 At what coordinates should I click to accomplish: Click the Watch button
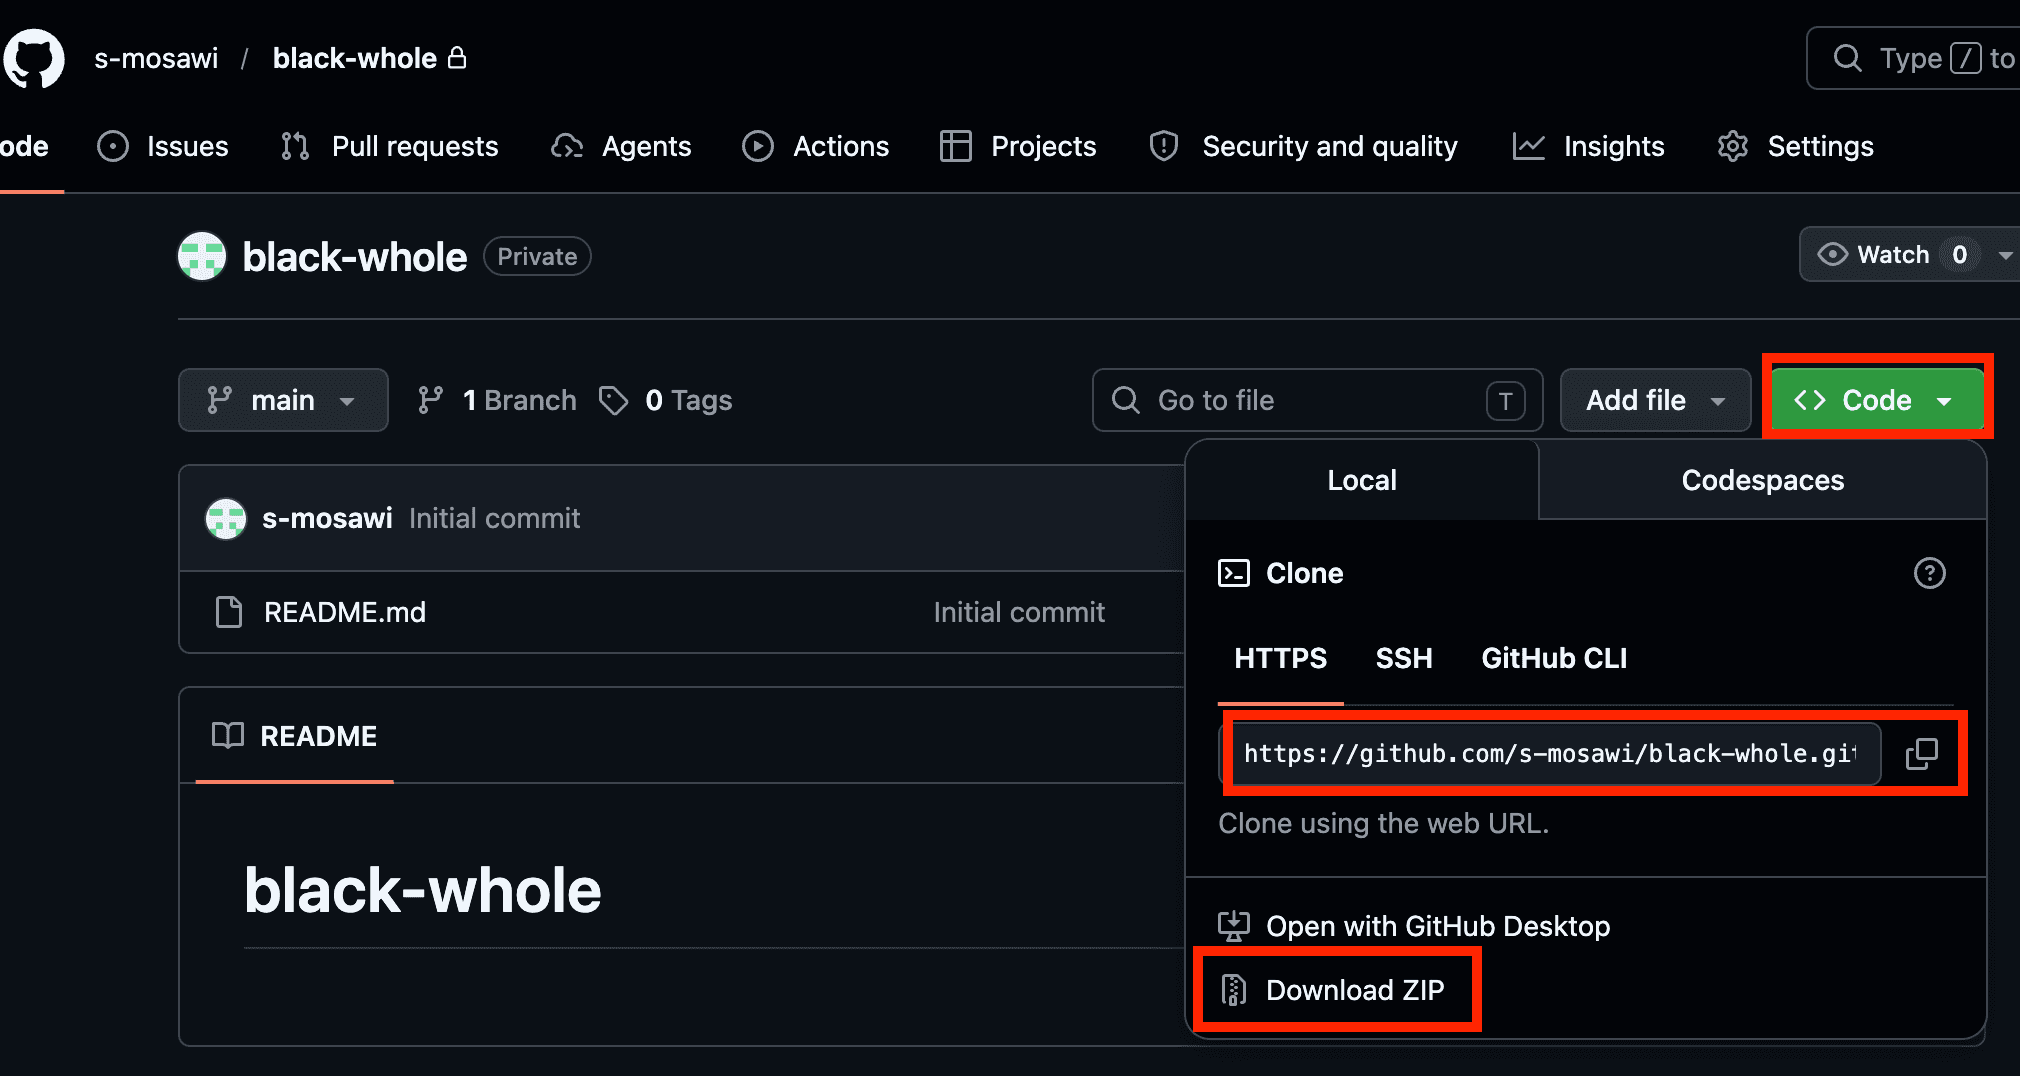(x=1892, y=255)
